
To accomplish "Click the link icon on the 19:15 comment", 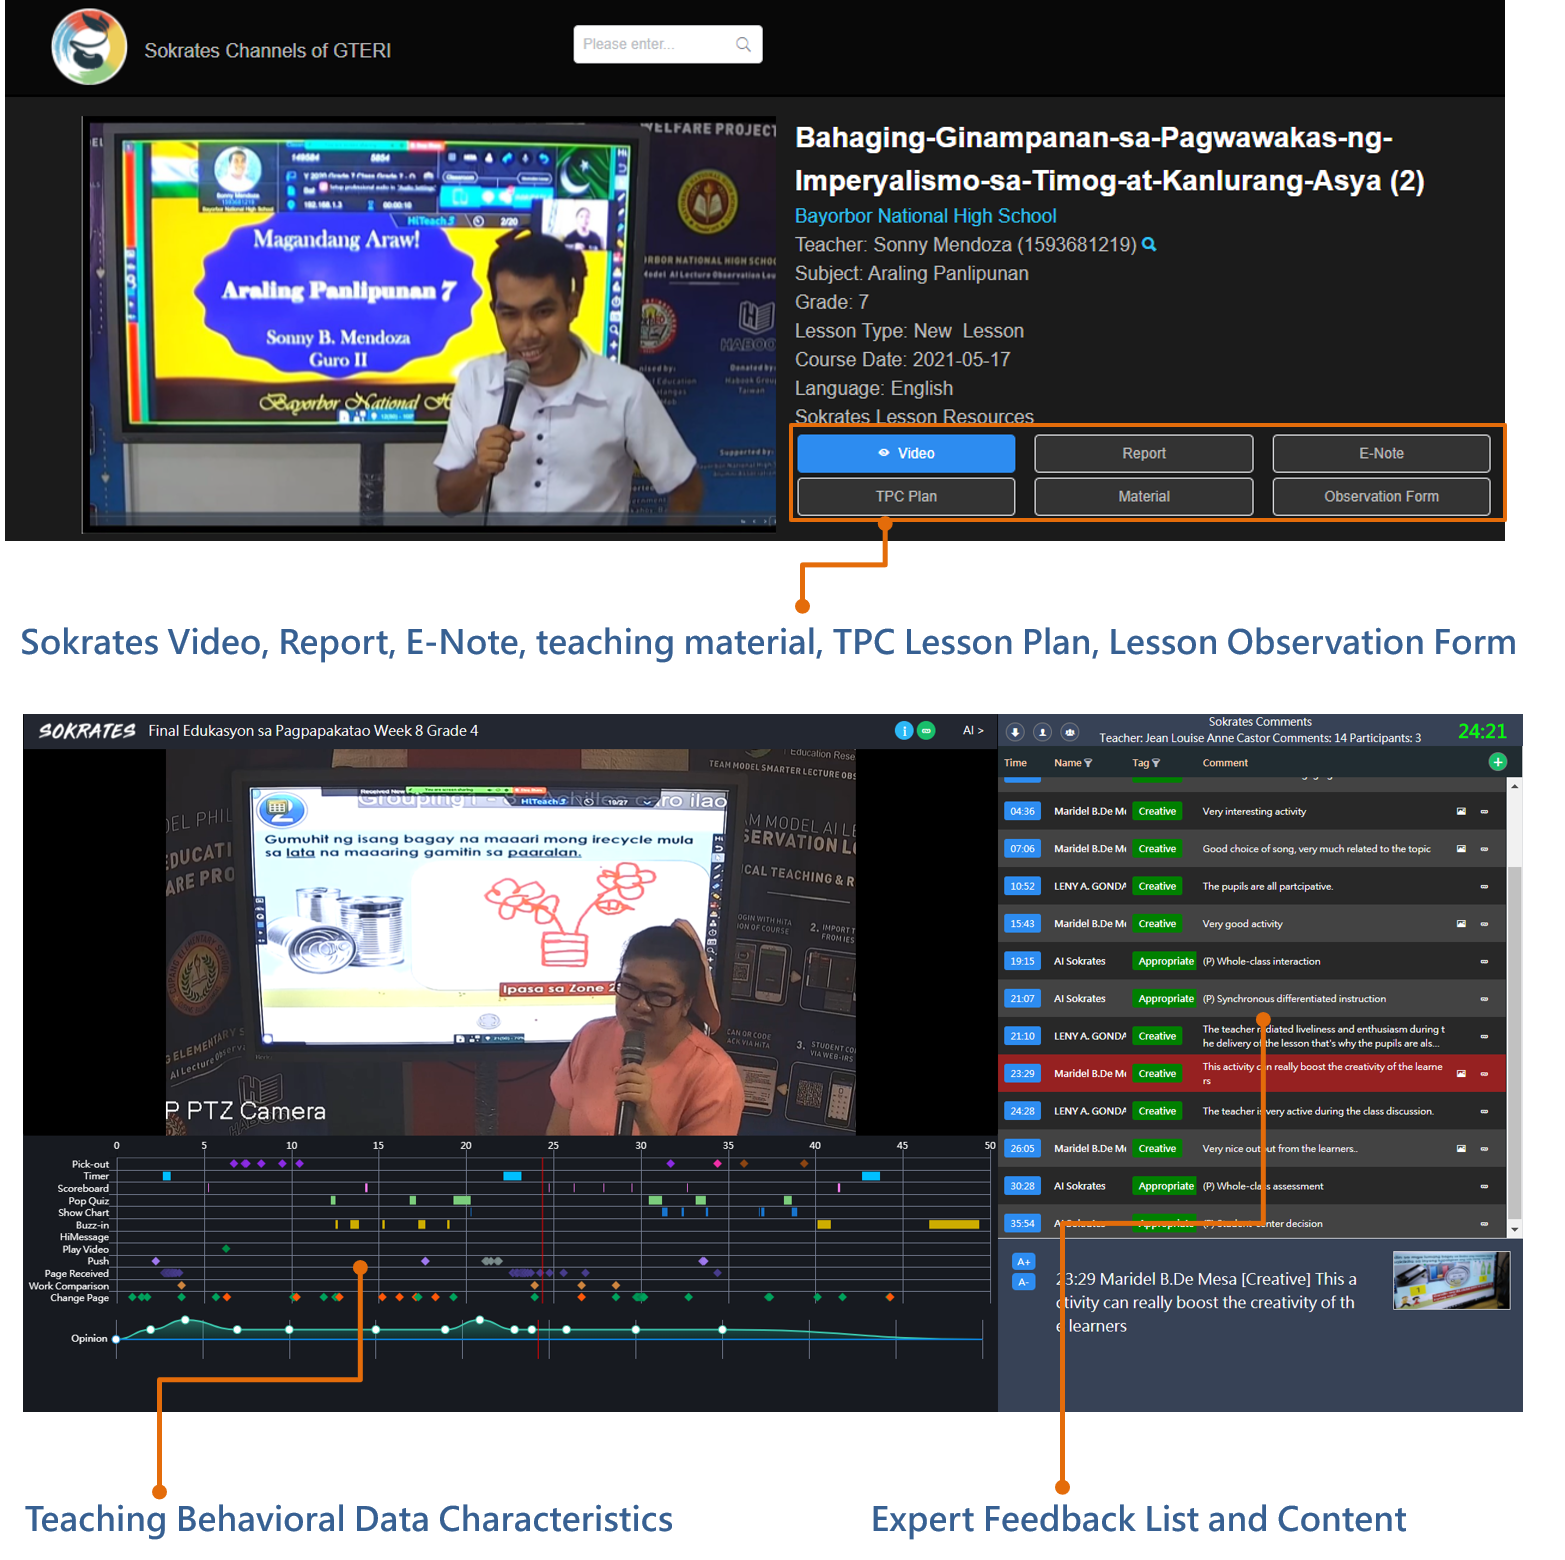I will 1484,961.
